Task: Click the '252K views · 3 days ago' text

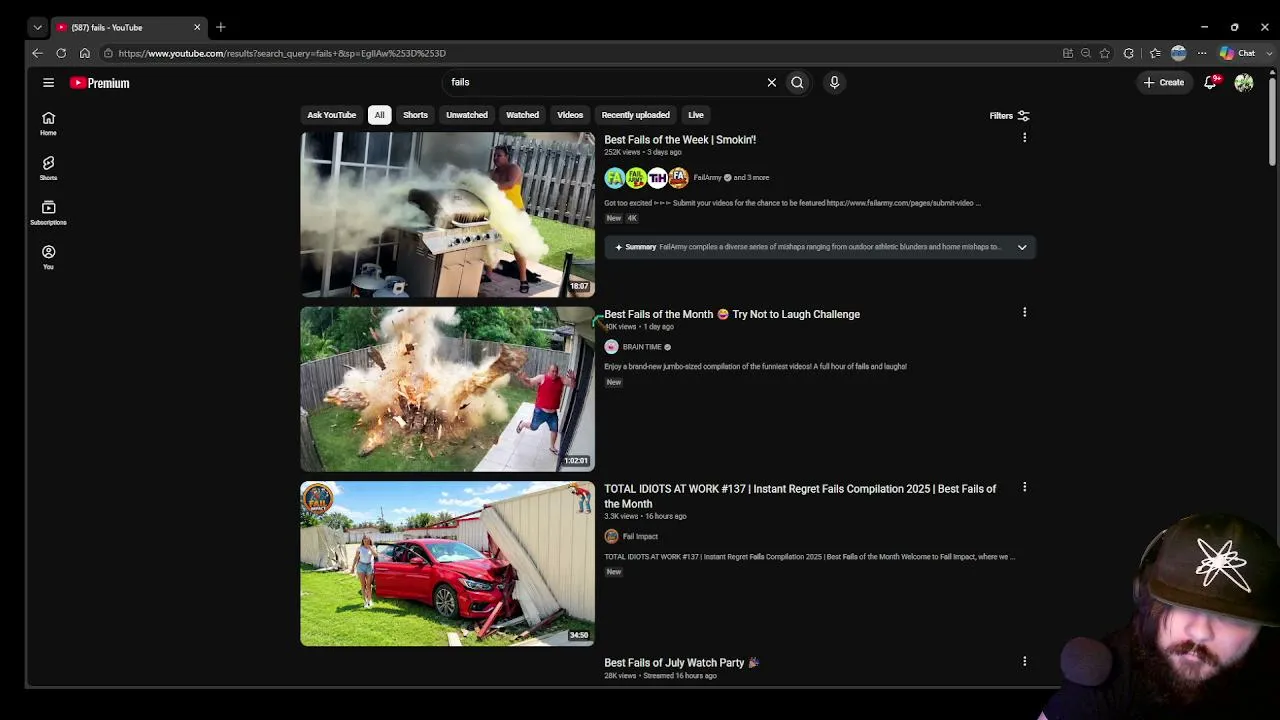Action: 643,152
